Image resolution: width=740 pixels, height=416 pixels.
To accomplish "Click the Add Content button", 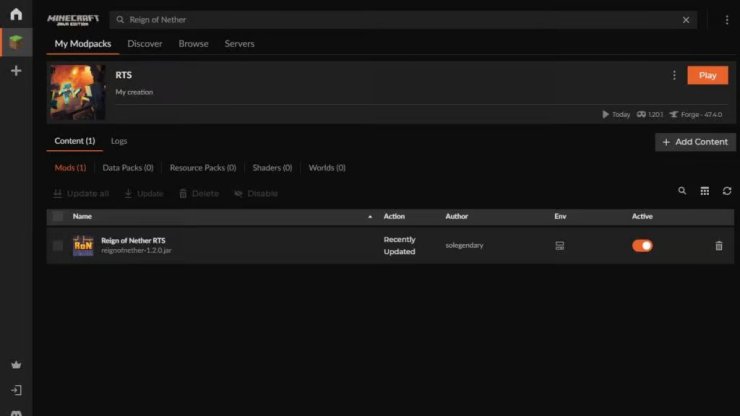I will point(695,142).
